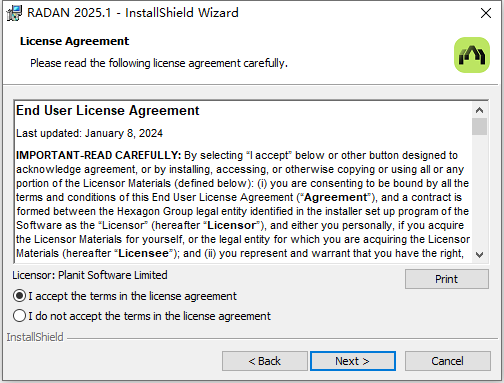This screenshot has width=504, height=383.
Task: Click the green RADAN logo
Action: pos(472,55)
